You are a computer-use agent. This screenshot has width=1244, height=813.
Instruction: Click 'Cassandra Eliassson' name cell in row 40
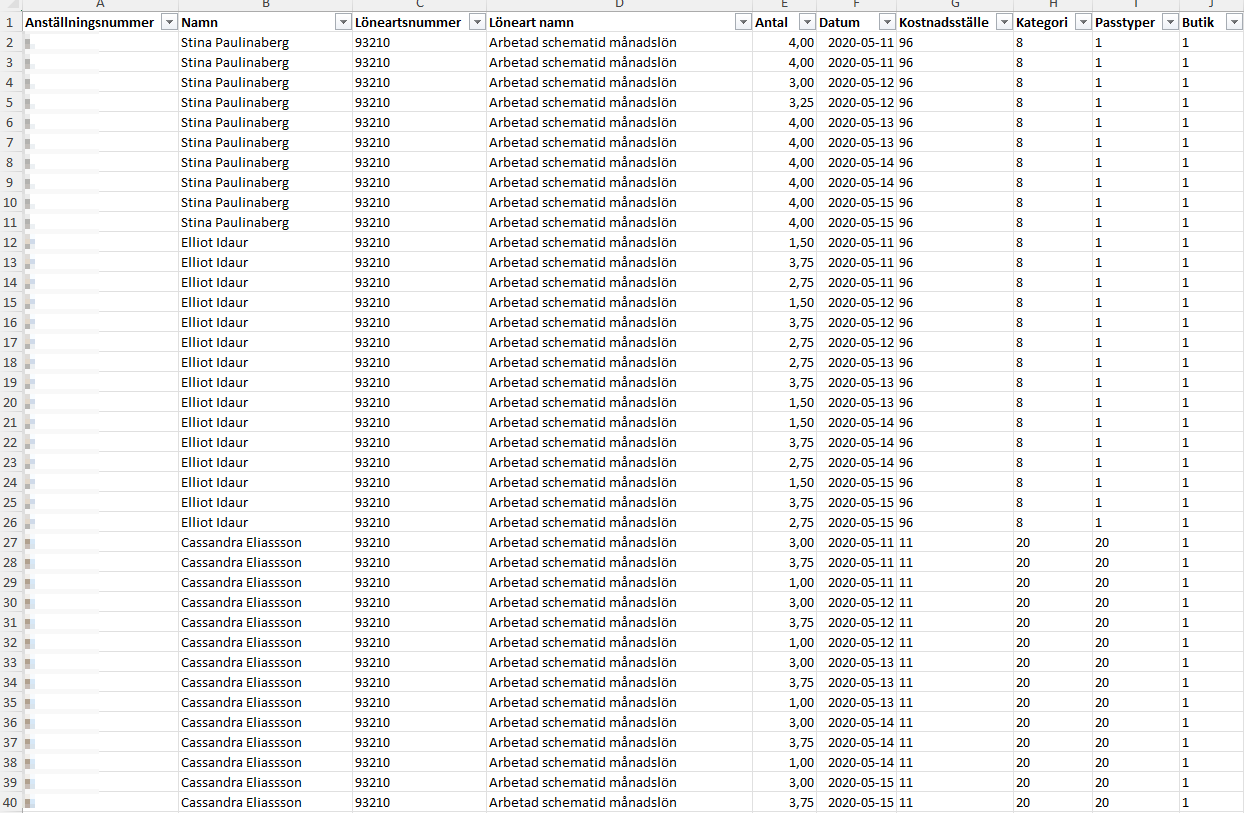click(265, 802)
